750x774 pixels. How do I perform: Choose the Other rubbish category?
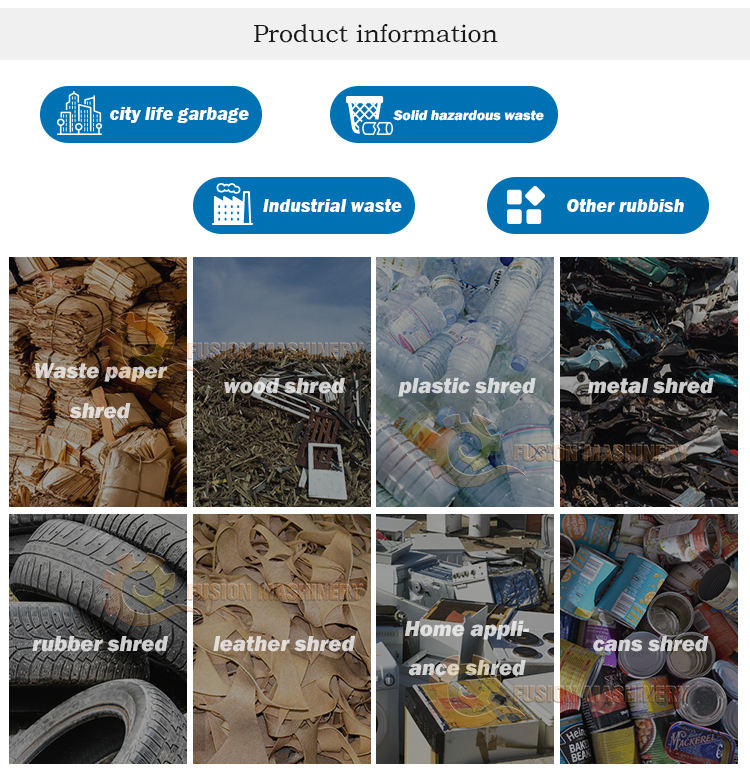pos(597,206)
